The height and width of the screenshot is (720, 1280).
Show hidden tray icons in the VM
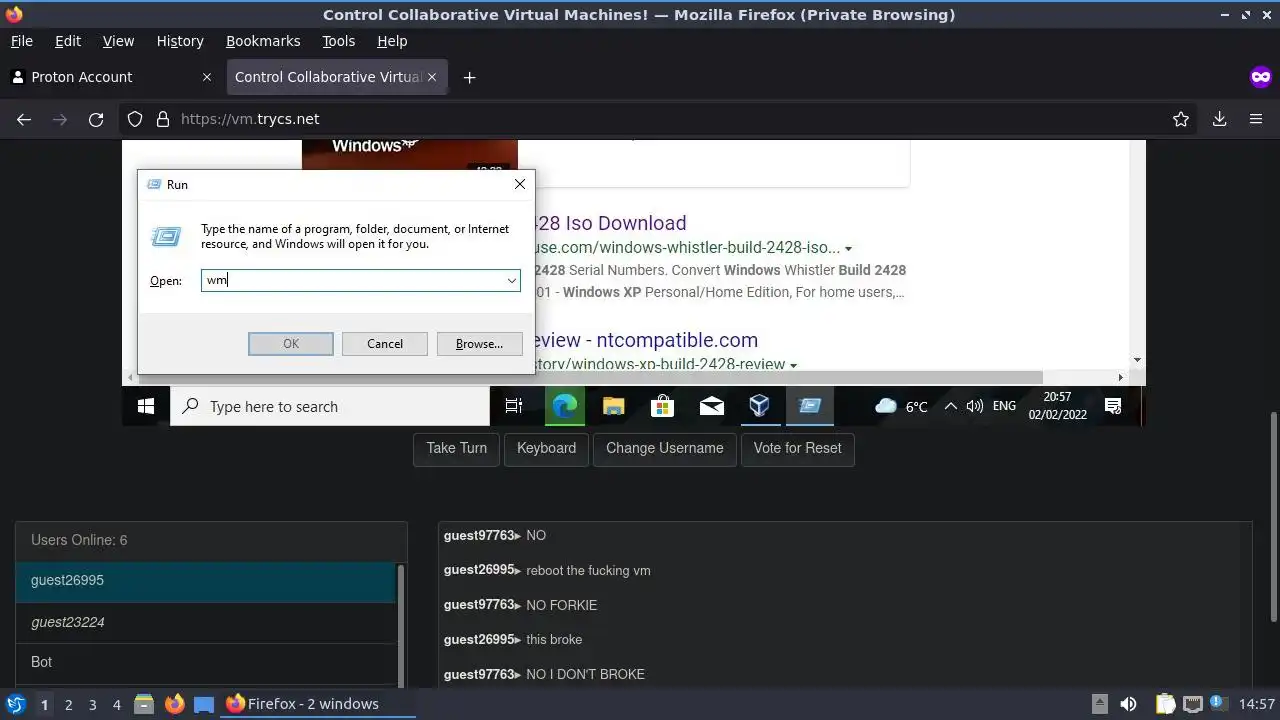click(950, 406)
